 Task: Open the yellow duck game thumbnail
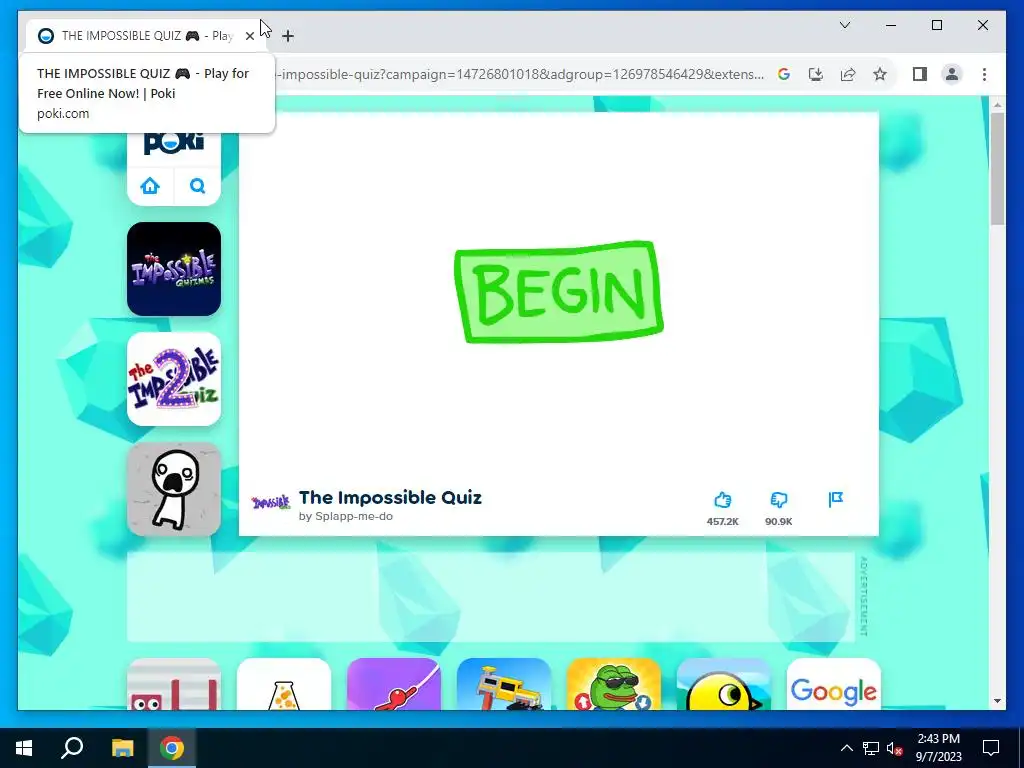click(724, 684)
